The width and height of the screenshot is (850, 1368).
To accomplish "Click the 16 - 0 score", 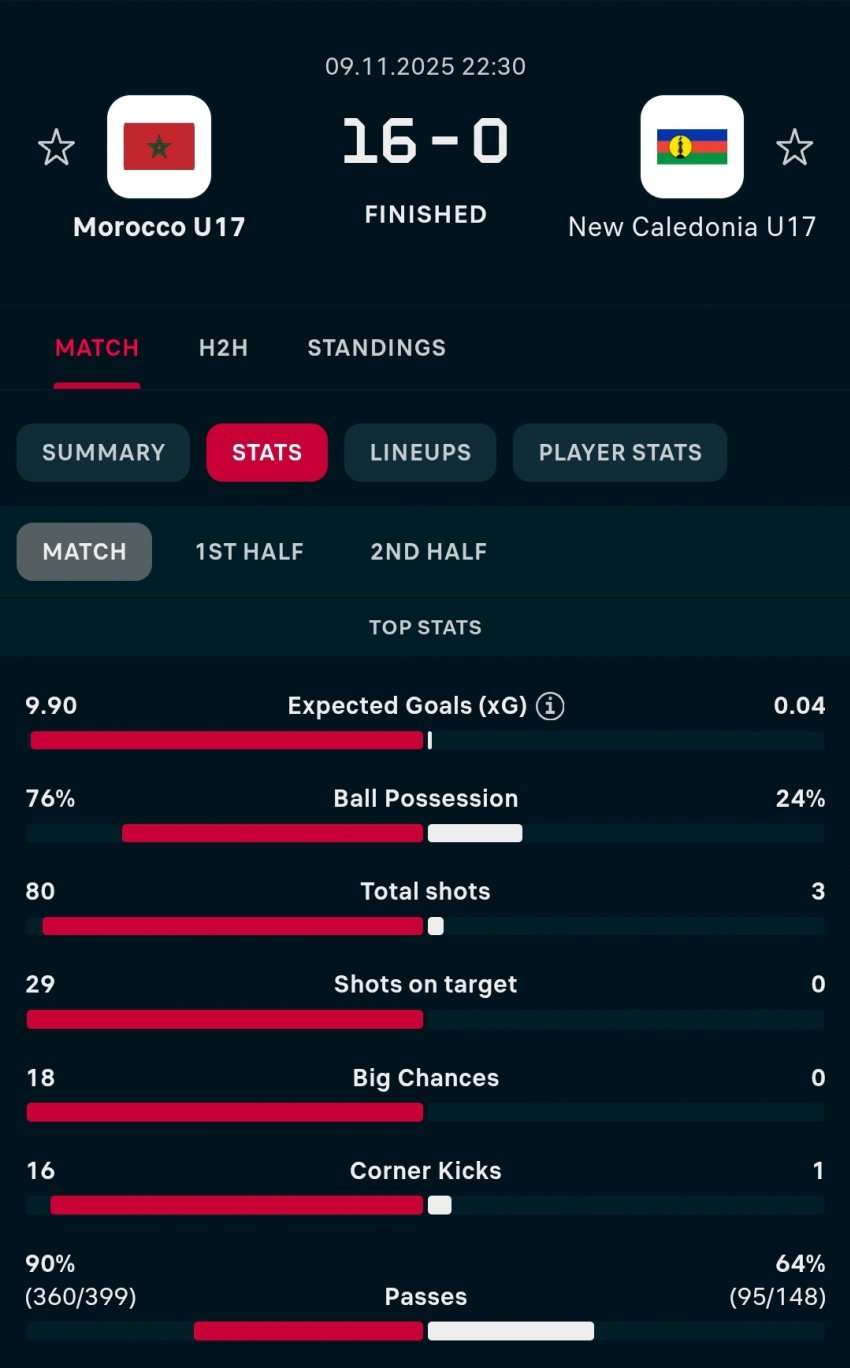I will point(425,142).
